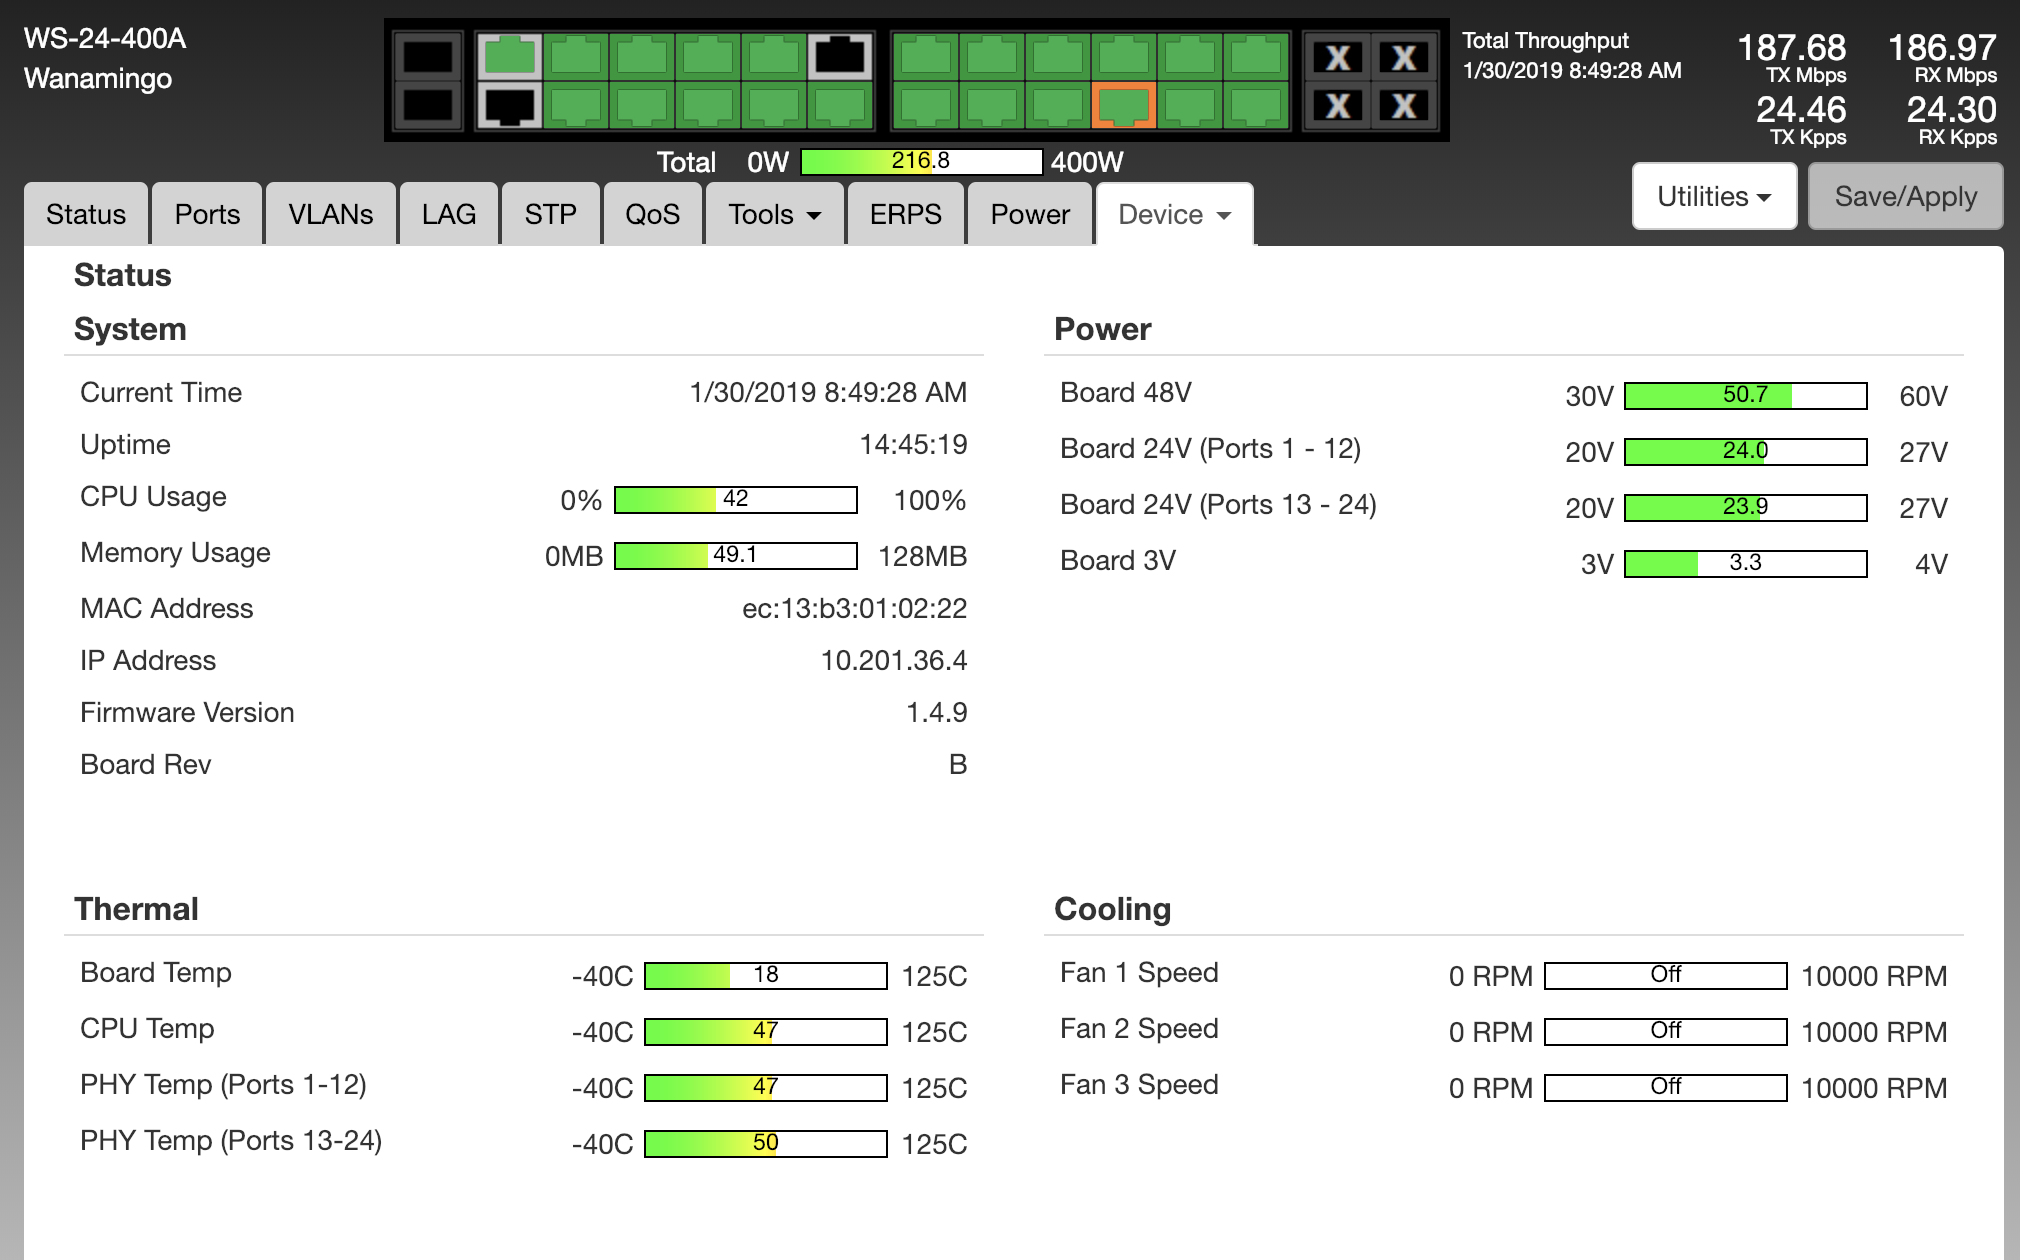
Task: Click the top-right X-marked SFP port
Action: [1404, 58]
